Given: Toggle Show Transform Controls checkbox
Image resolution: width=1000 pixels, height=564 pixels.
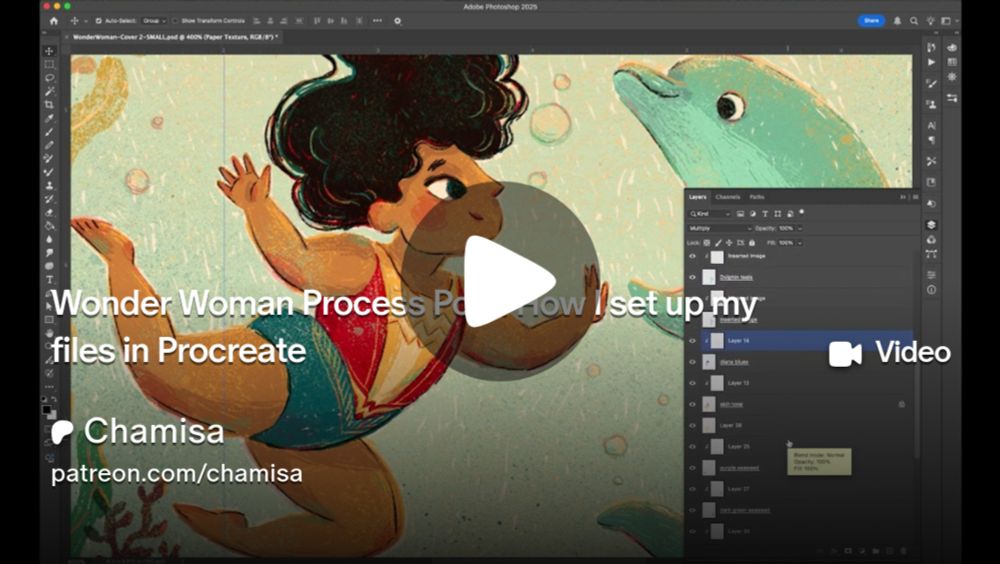Looking at the screenshot, I should (175, 21).
